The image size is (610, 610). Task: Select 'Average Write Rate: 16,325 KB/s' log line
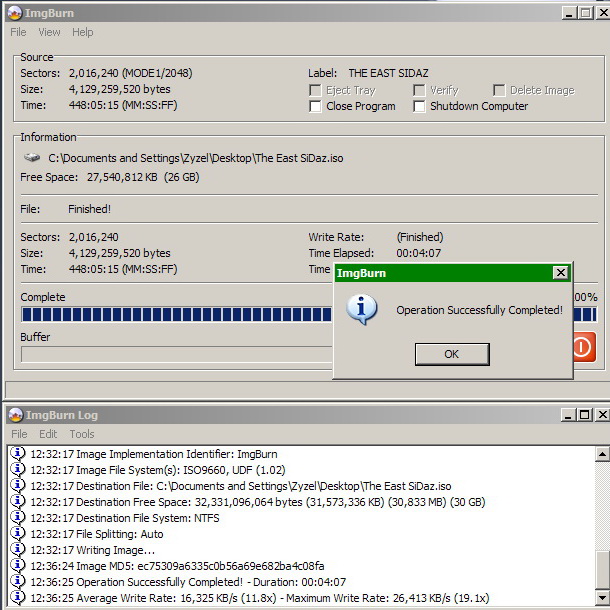(x=260, y=598)
